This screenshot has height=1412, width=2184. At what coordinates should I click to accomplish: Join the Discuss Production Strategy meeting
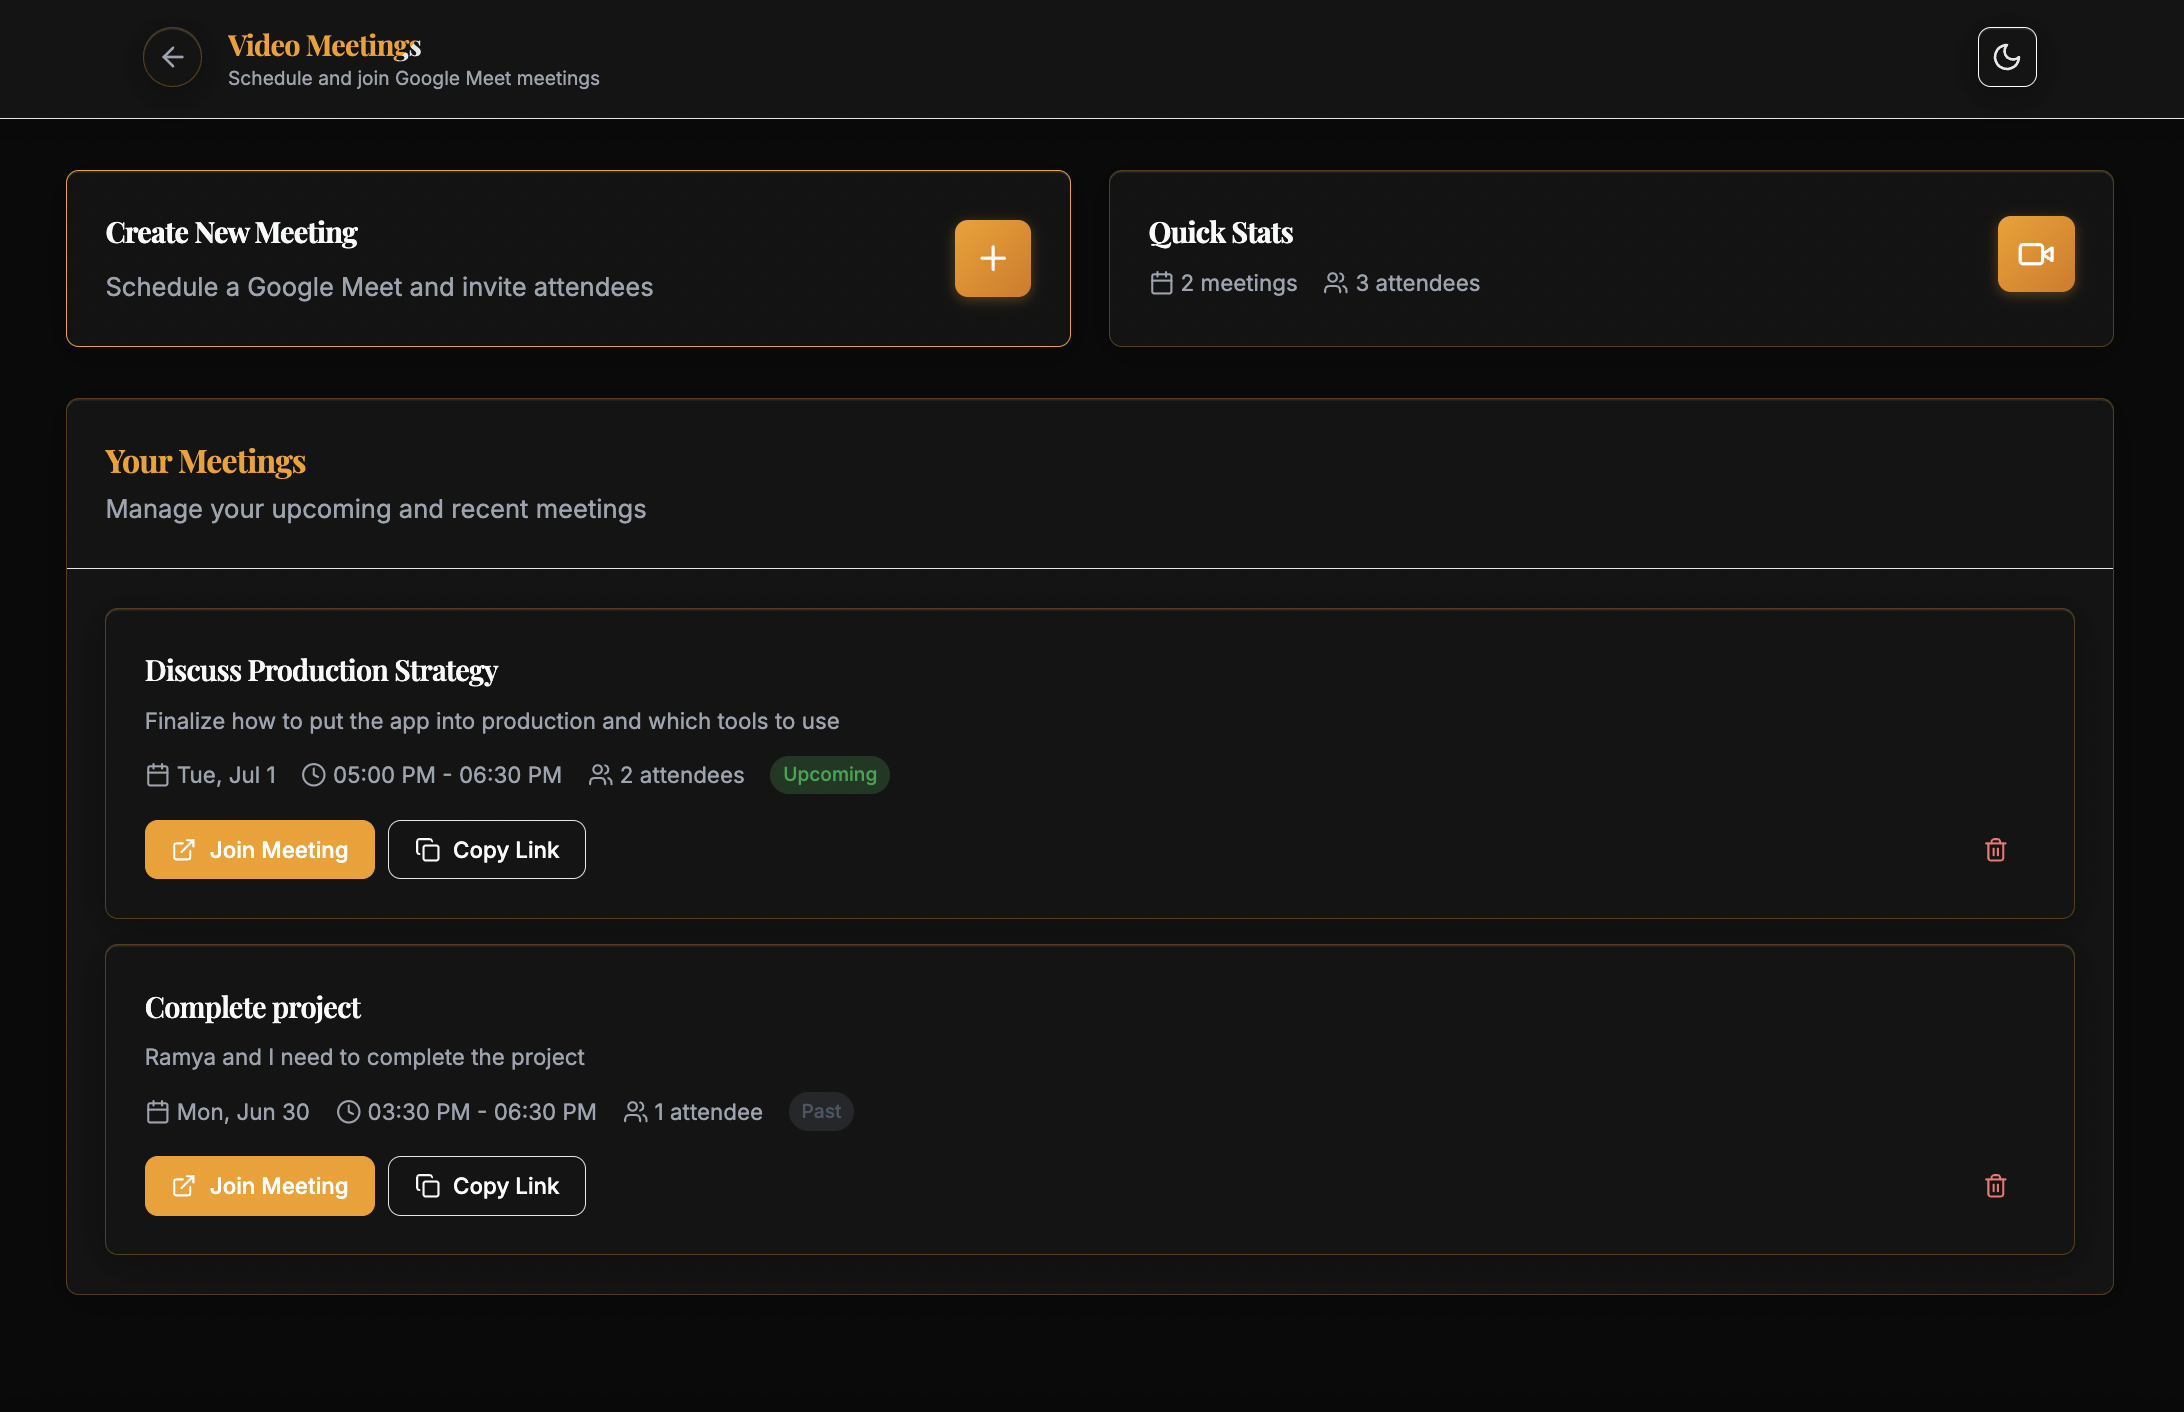pos(260,850)
